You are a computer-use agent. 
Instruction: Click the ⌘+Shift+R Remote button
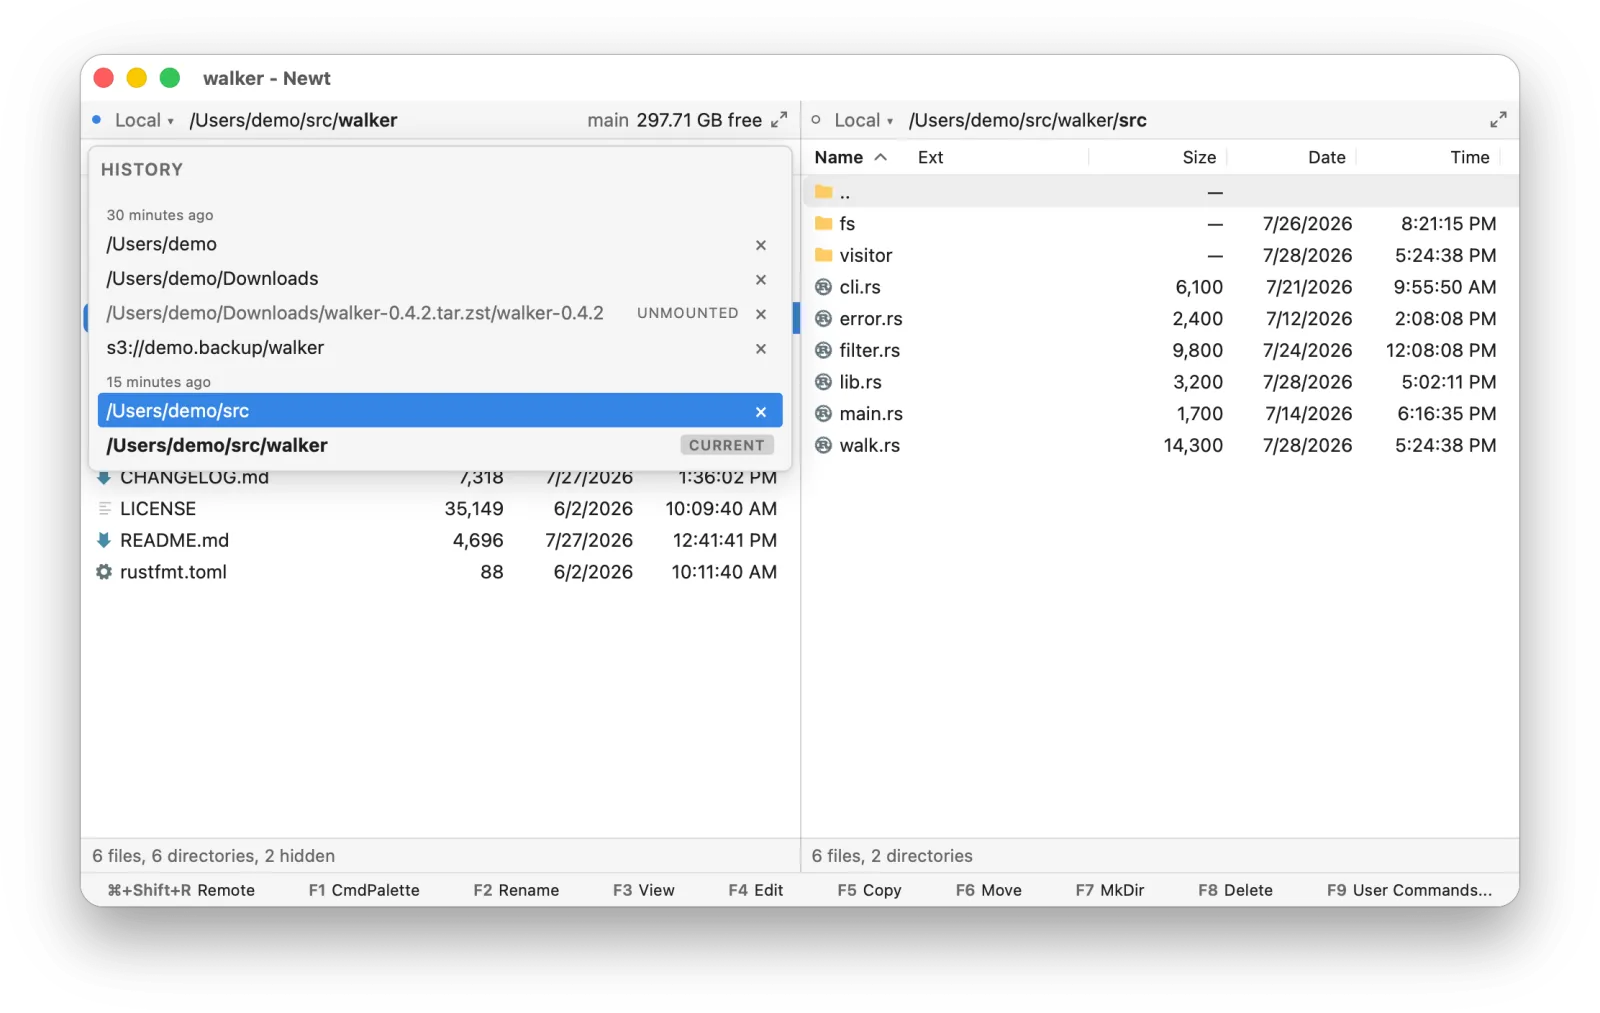click(x=181, y=890)
